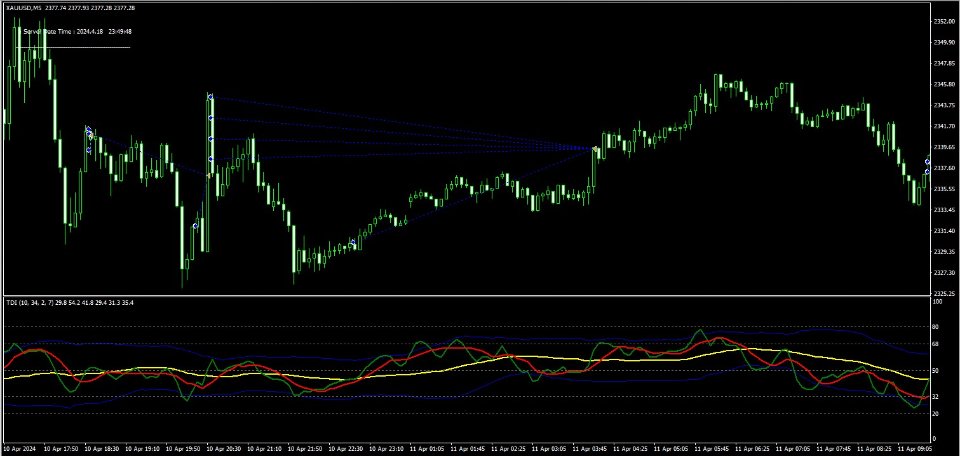Click the trade marker at far right edge

tap(927, 162)
